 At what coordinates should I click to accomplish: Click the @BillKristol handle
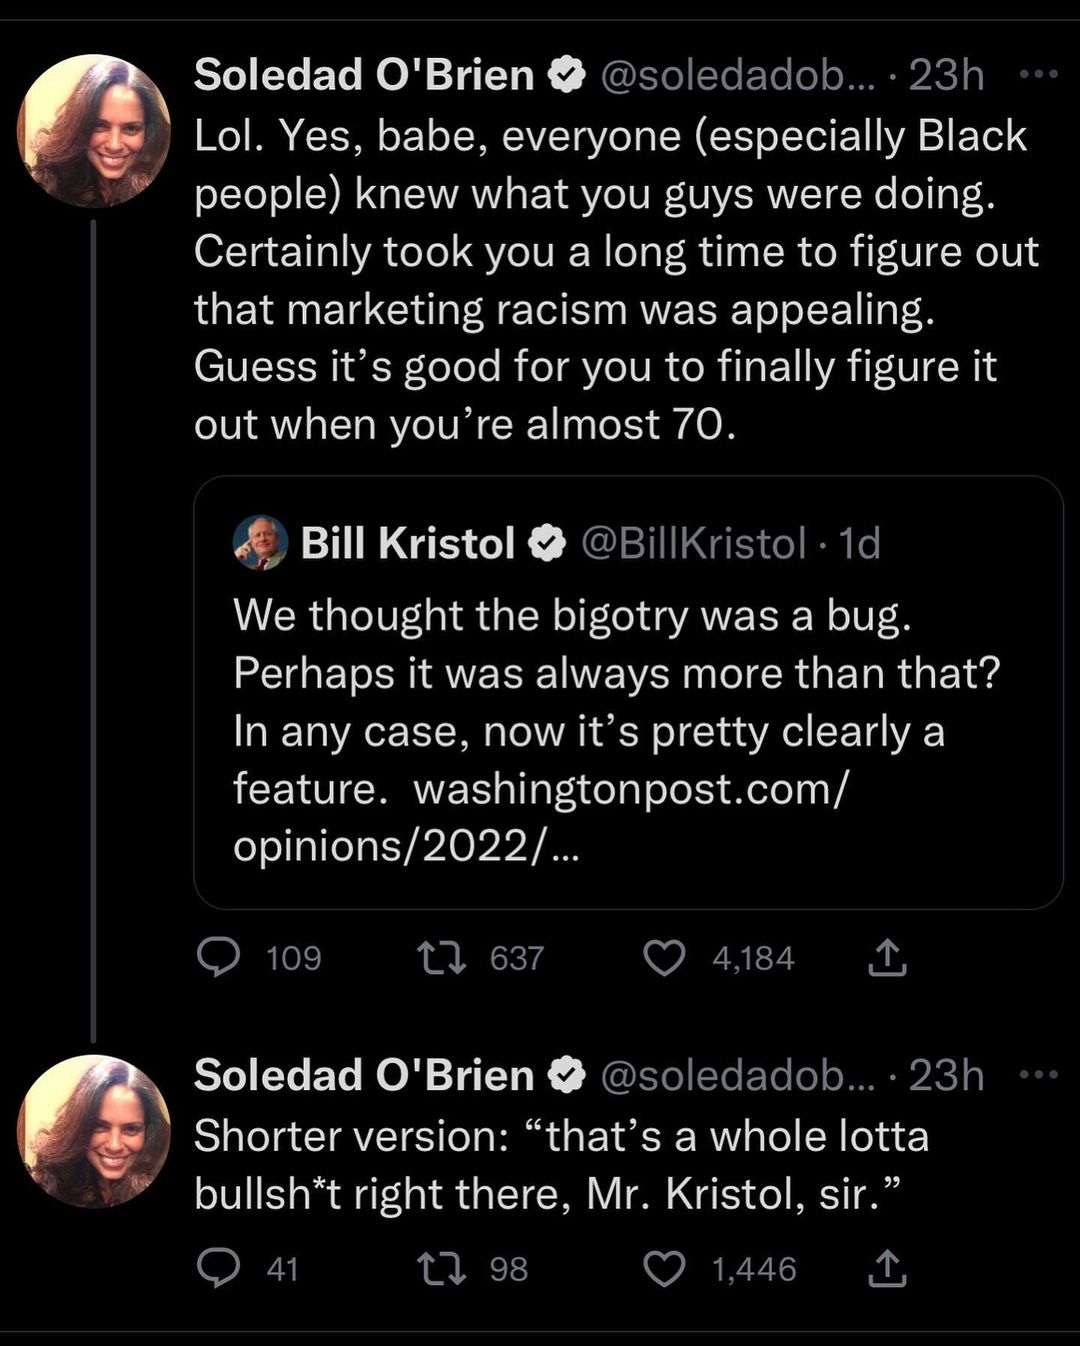pyautogui.click(x=692, y=544)
